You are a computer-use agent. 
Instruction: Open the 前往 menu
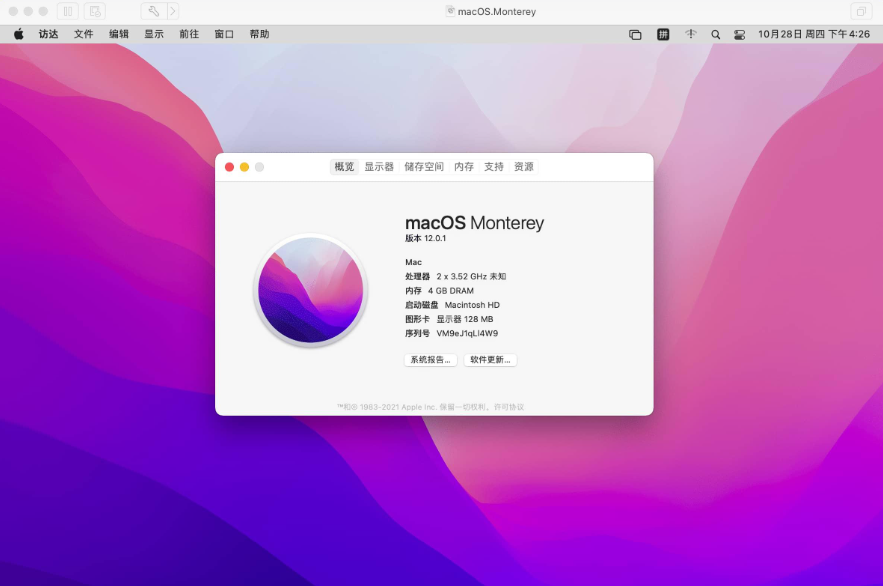coord(189,34)
